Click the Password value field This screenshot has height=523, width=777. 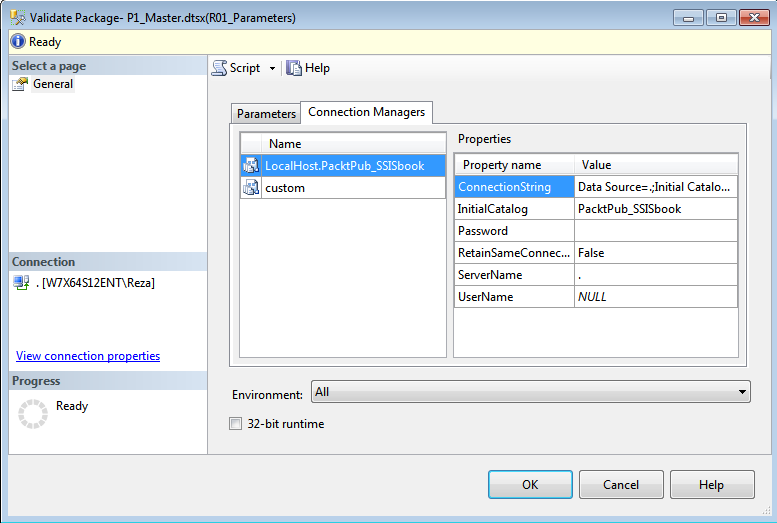(655, 231)
